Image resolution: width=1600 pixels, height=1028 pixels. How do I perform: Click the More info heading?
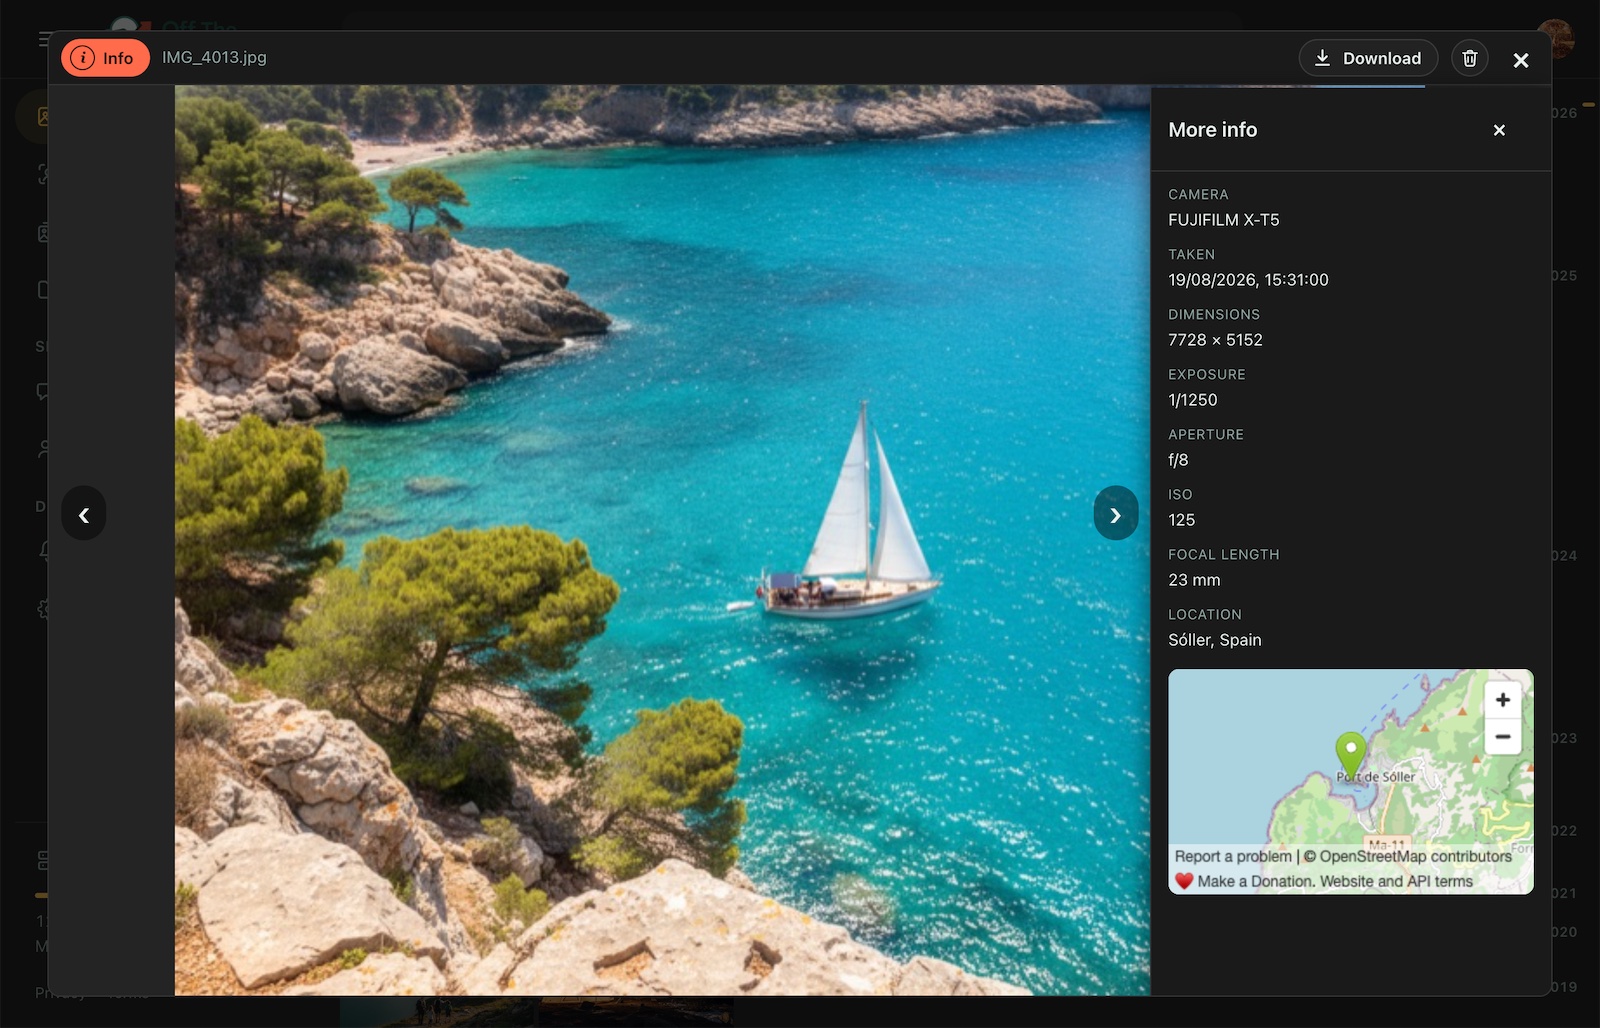tap(1213, 130)
